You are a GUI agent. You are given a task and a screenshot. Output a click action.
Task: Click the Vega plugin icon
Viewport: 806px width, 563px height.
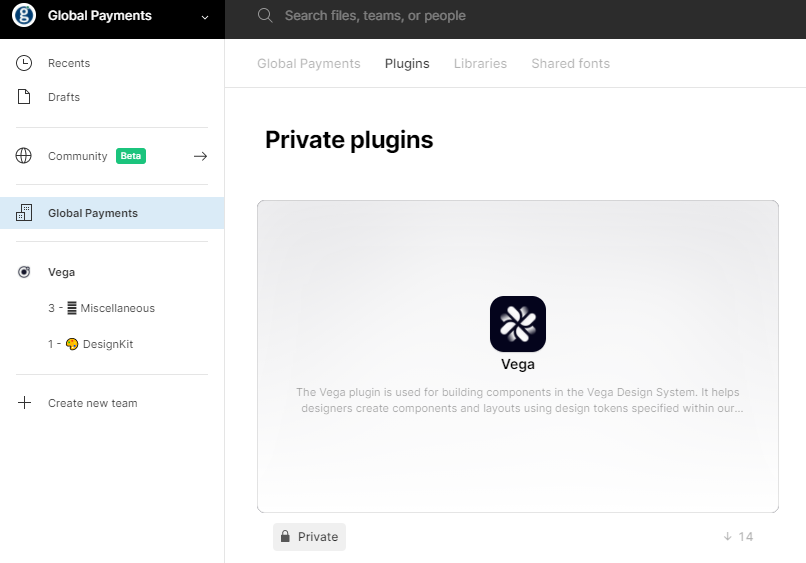[518, 324]
